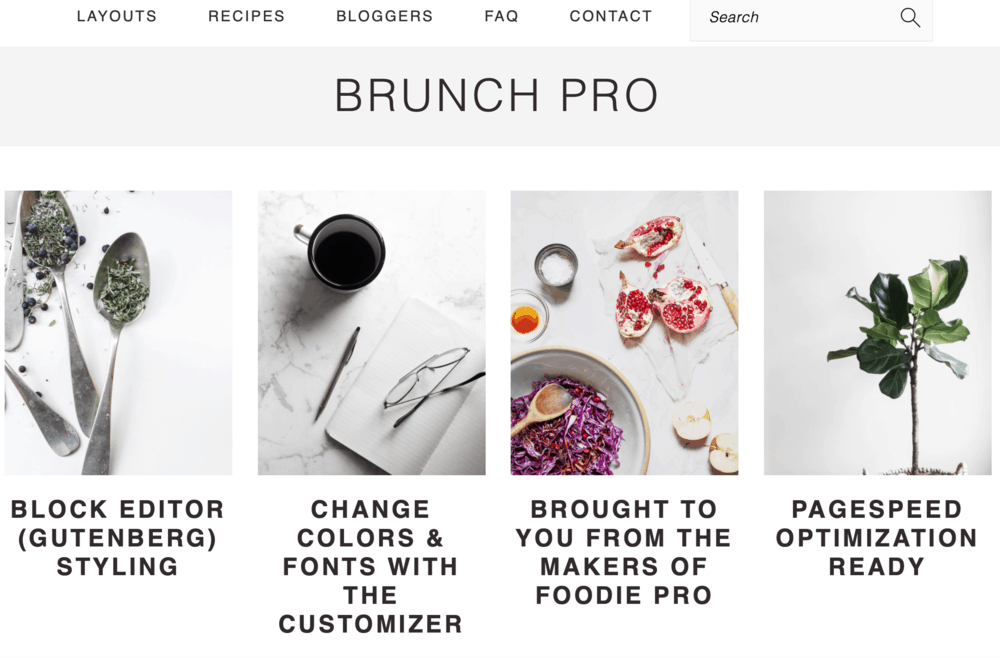Open the LAYOUTS menu item
This screenshot has width=1000, height=658.
[x=116, y=16]
